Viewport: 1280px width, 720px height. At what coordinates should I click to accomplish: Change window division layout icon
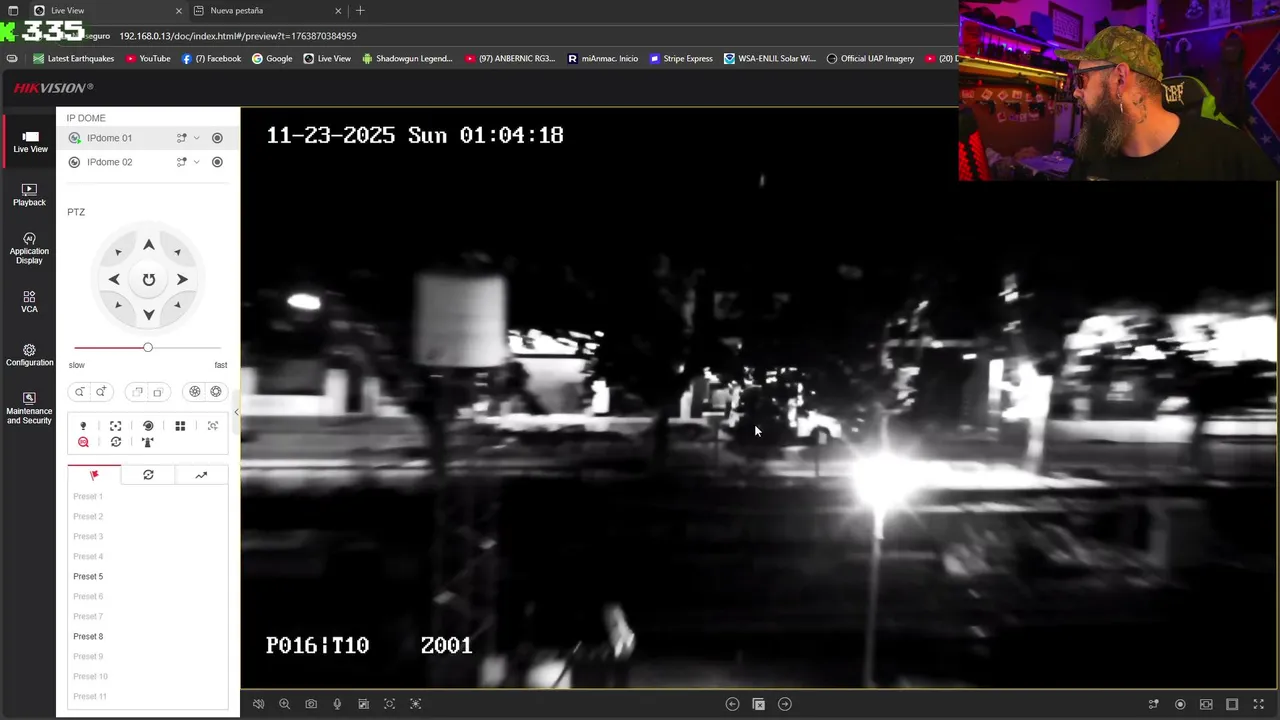point(1232,704)
